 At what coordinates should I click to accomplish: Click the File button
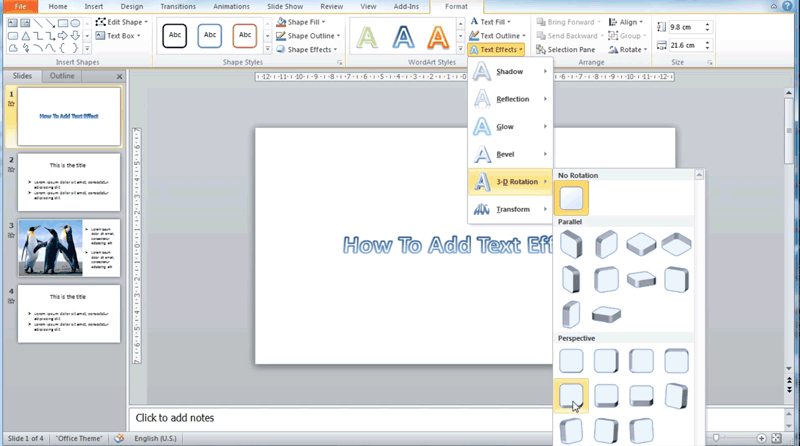[19, 7]
